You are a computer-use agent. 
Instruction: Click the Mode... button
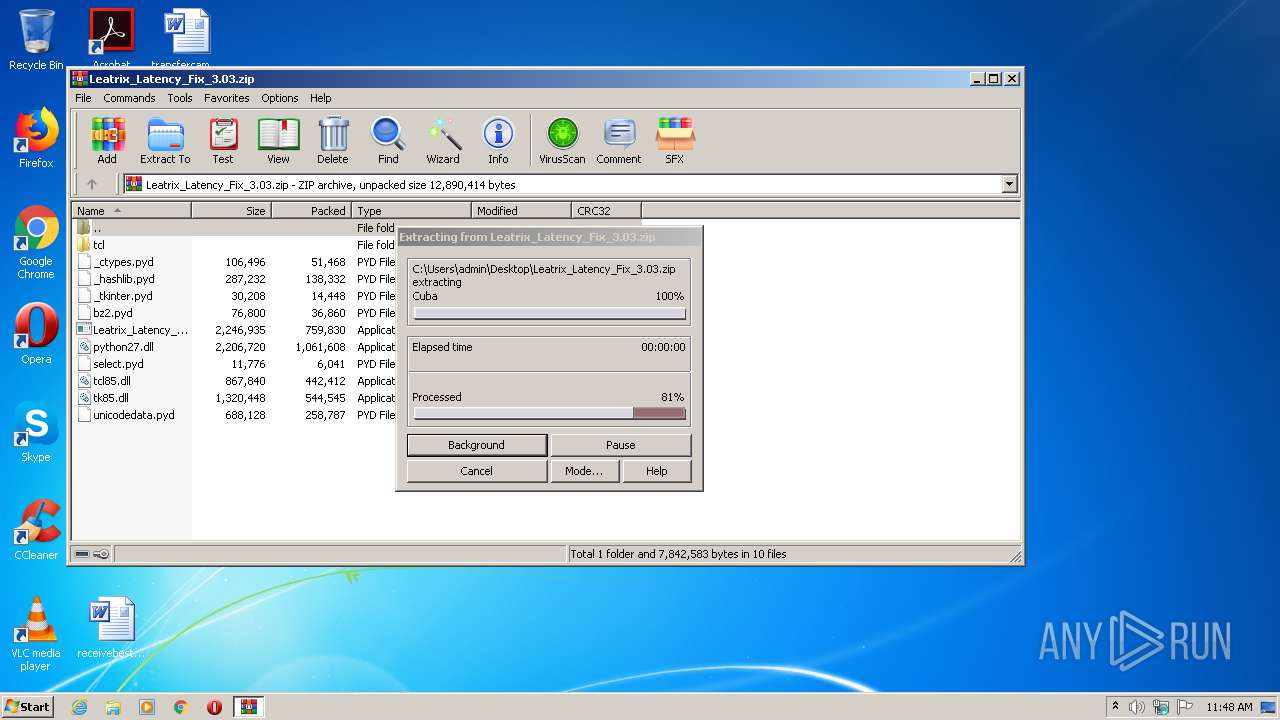pos(584,471)
